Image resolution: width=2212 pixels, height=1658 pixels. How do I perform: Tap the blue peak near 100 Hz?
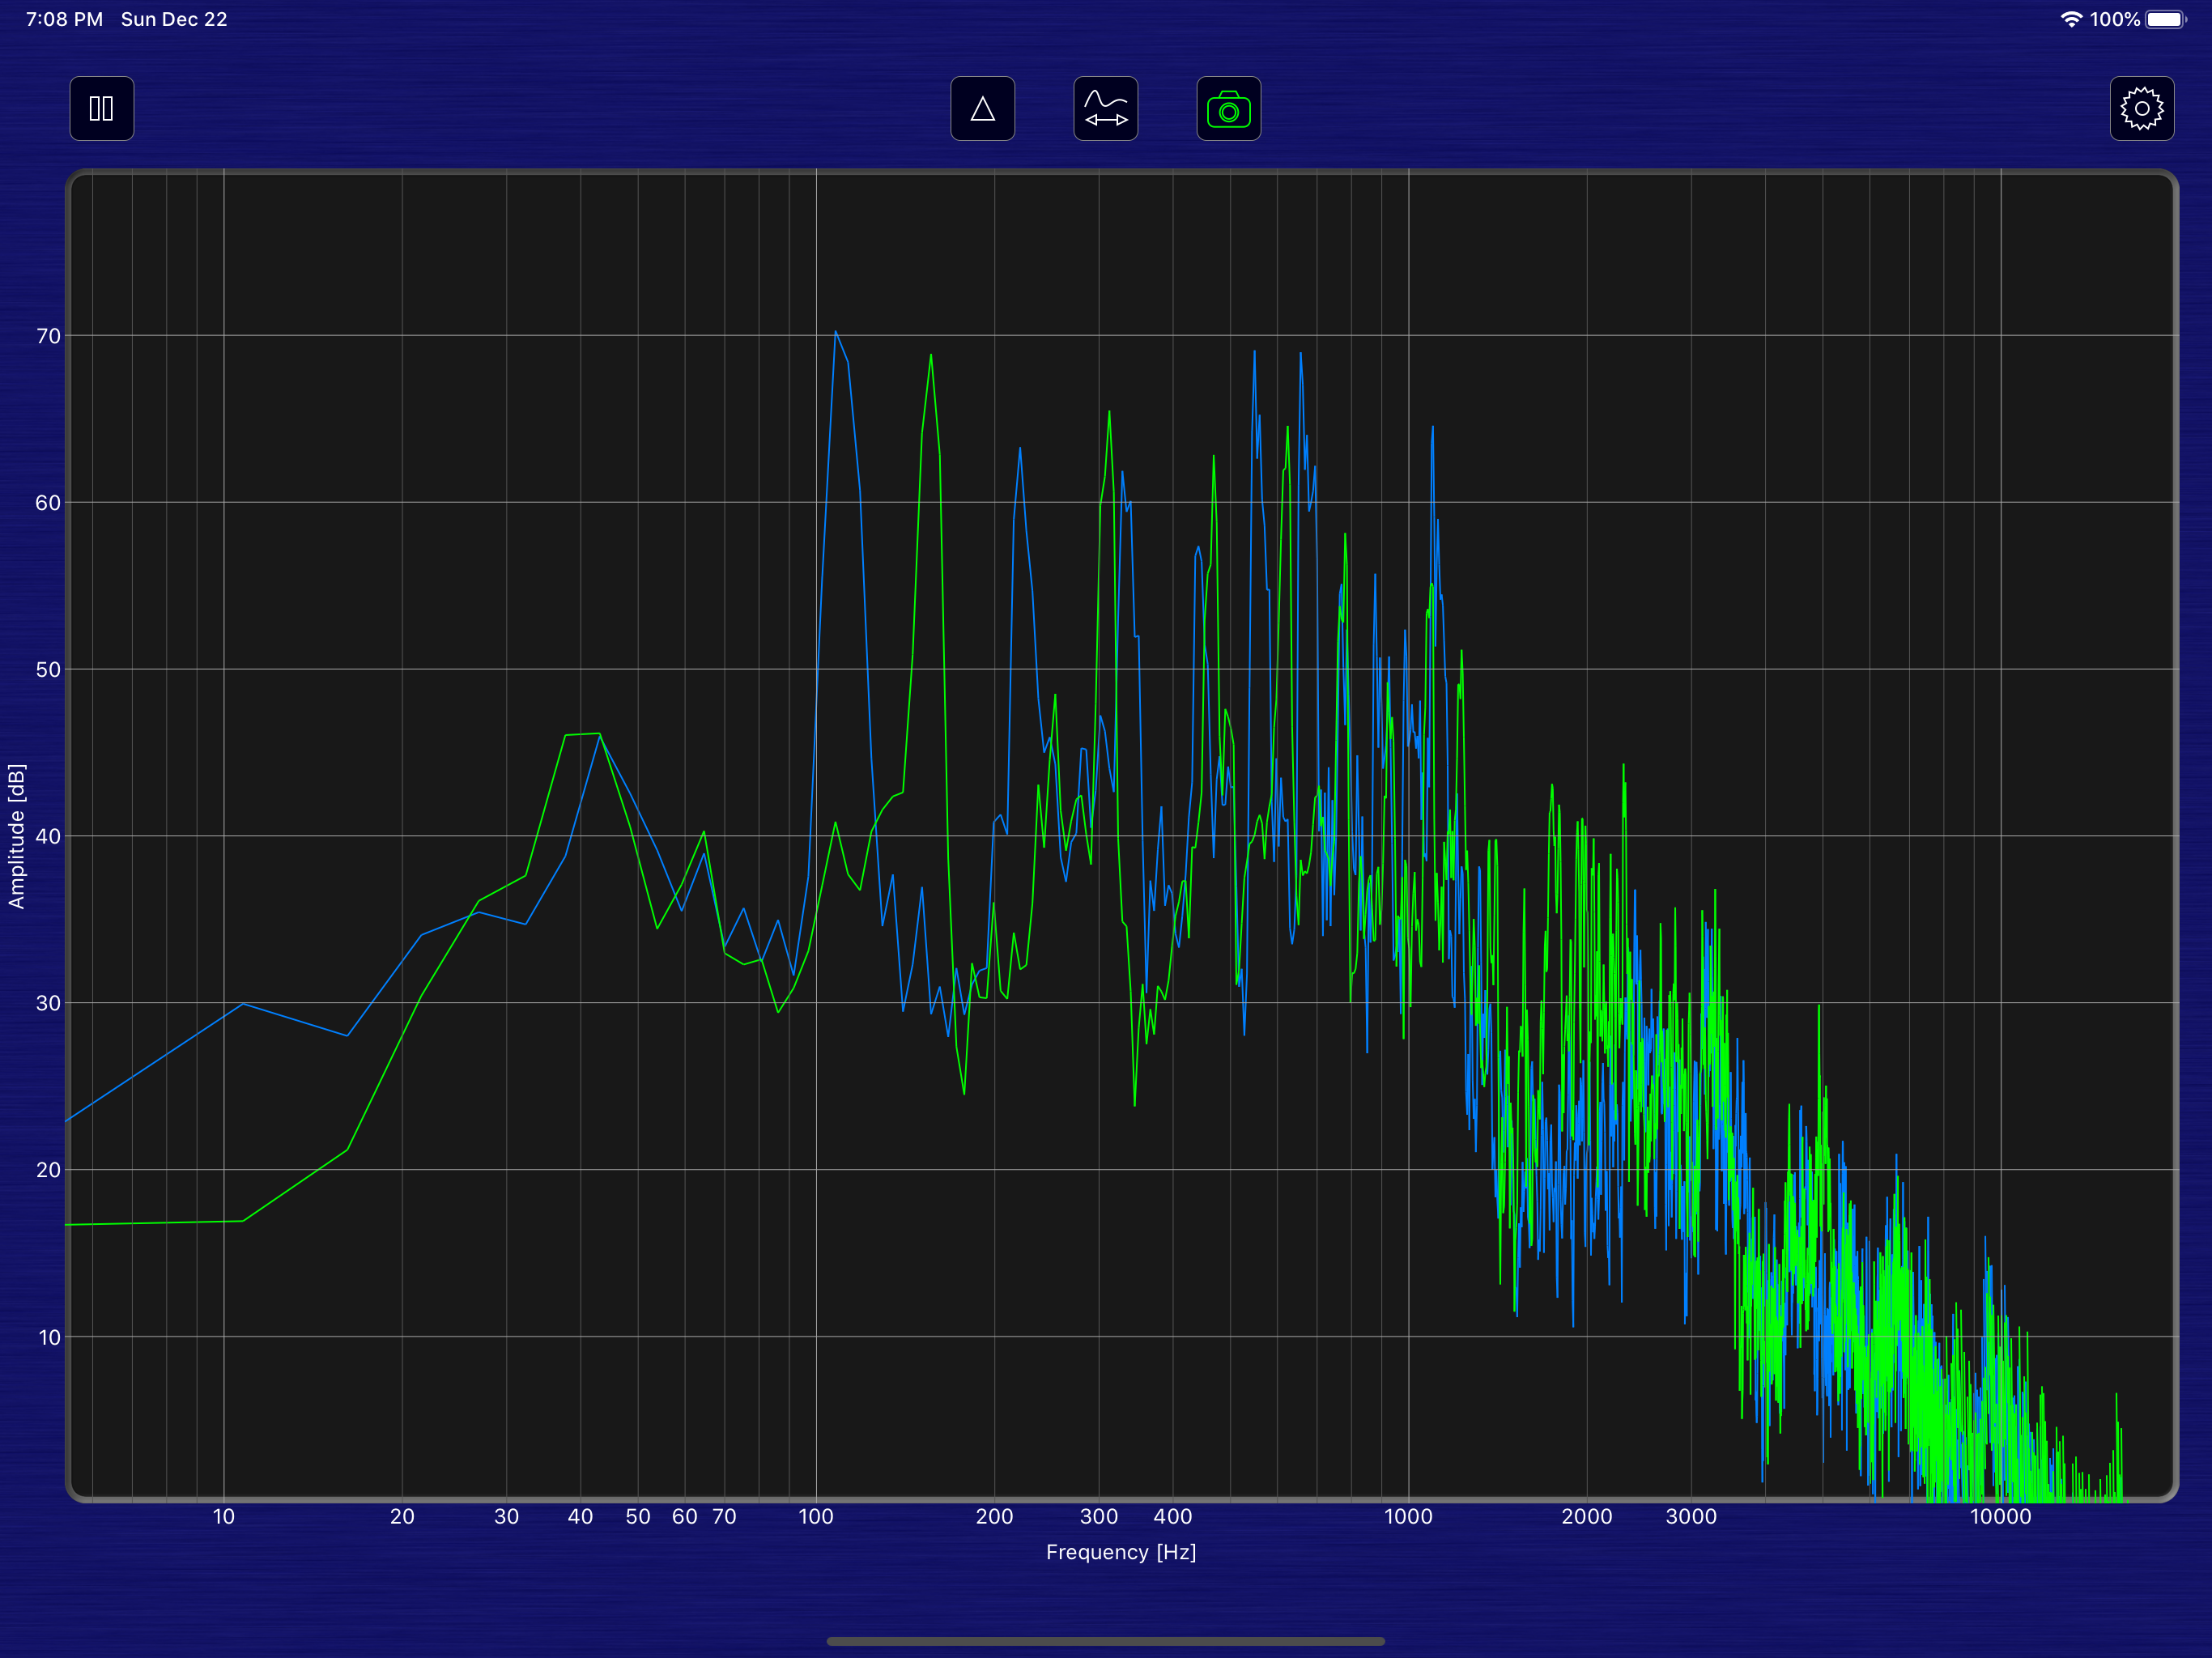[836, 333]
